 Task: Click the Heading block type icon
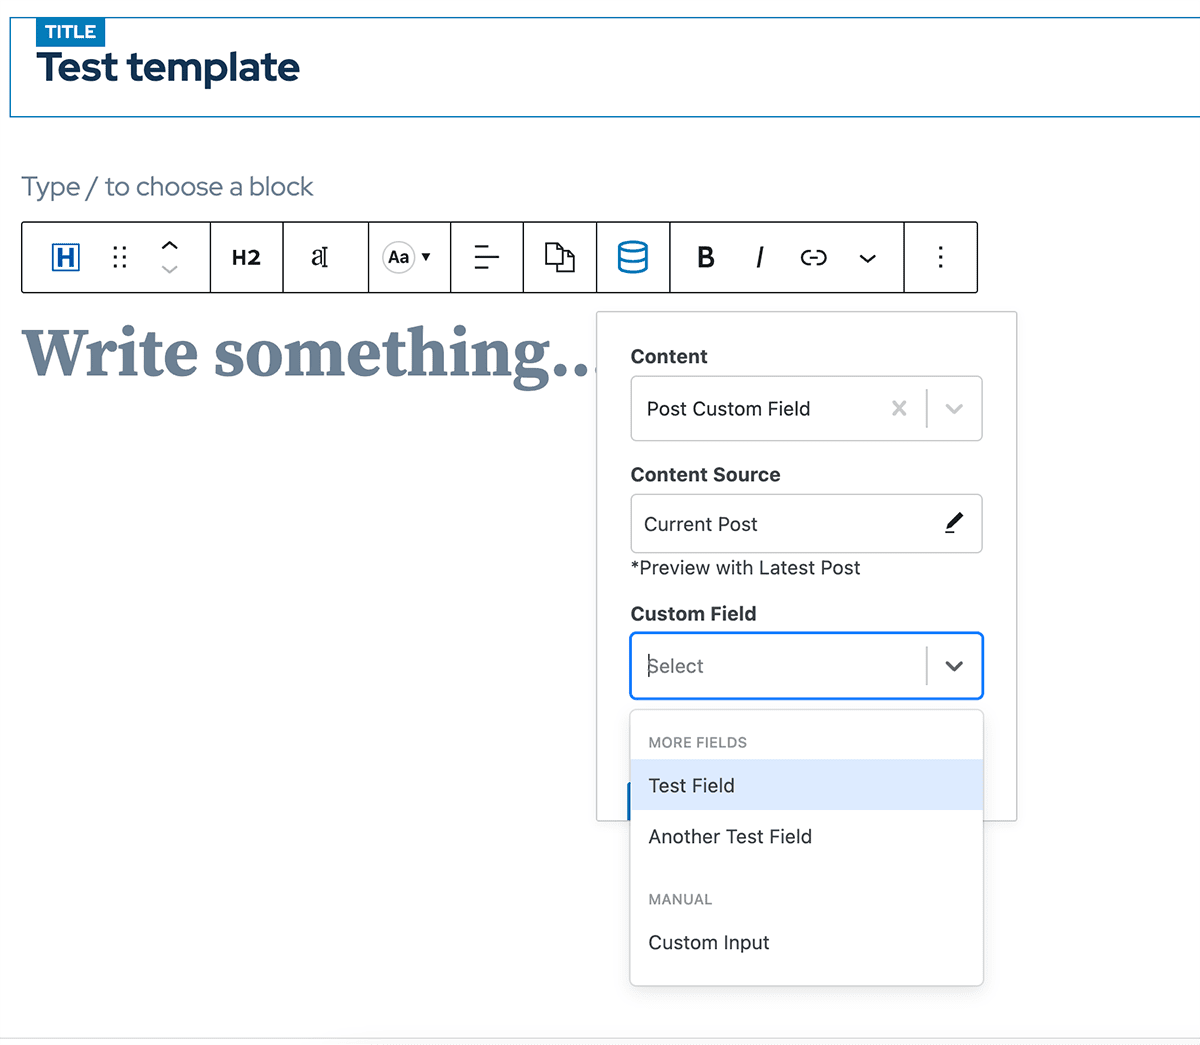pos(65,258)
